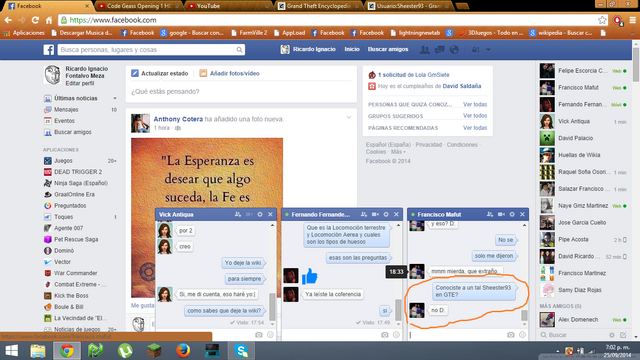The image size is (640, 360).
Task: Open Buscar amigos in the top bar
Action: [x=388, y=49]
